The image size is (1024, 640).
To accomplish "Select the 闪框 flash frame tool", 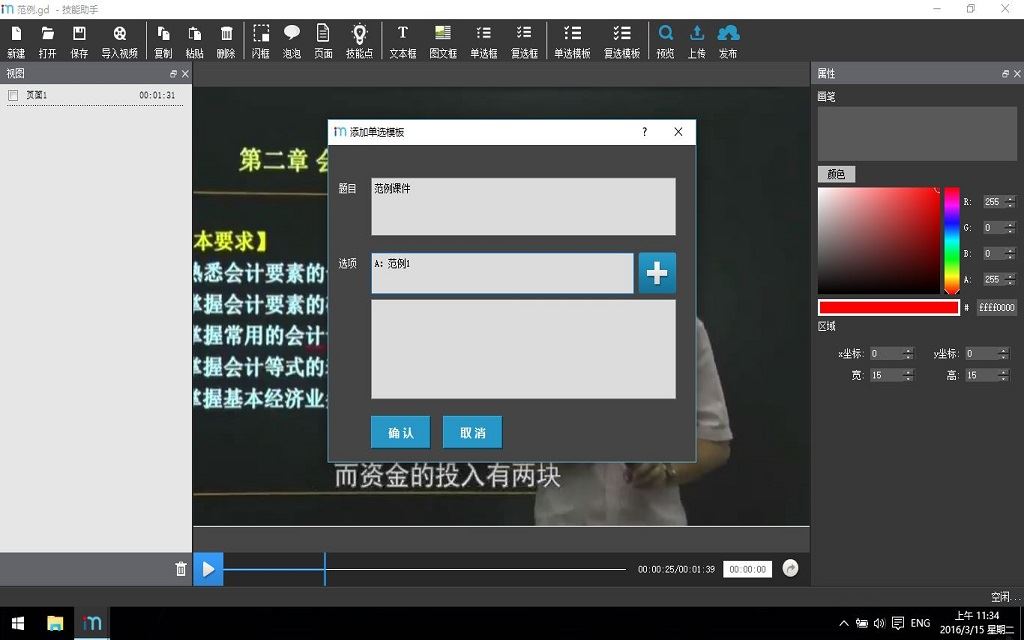I will [261, 41].
